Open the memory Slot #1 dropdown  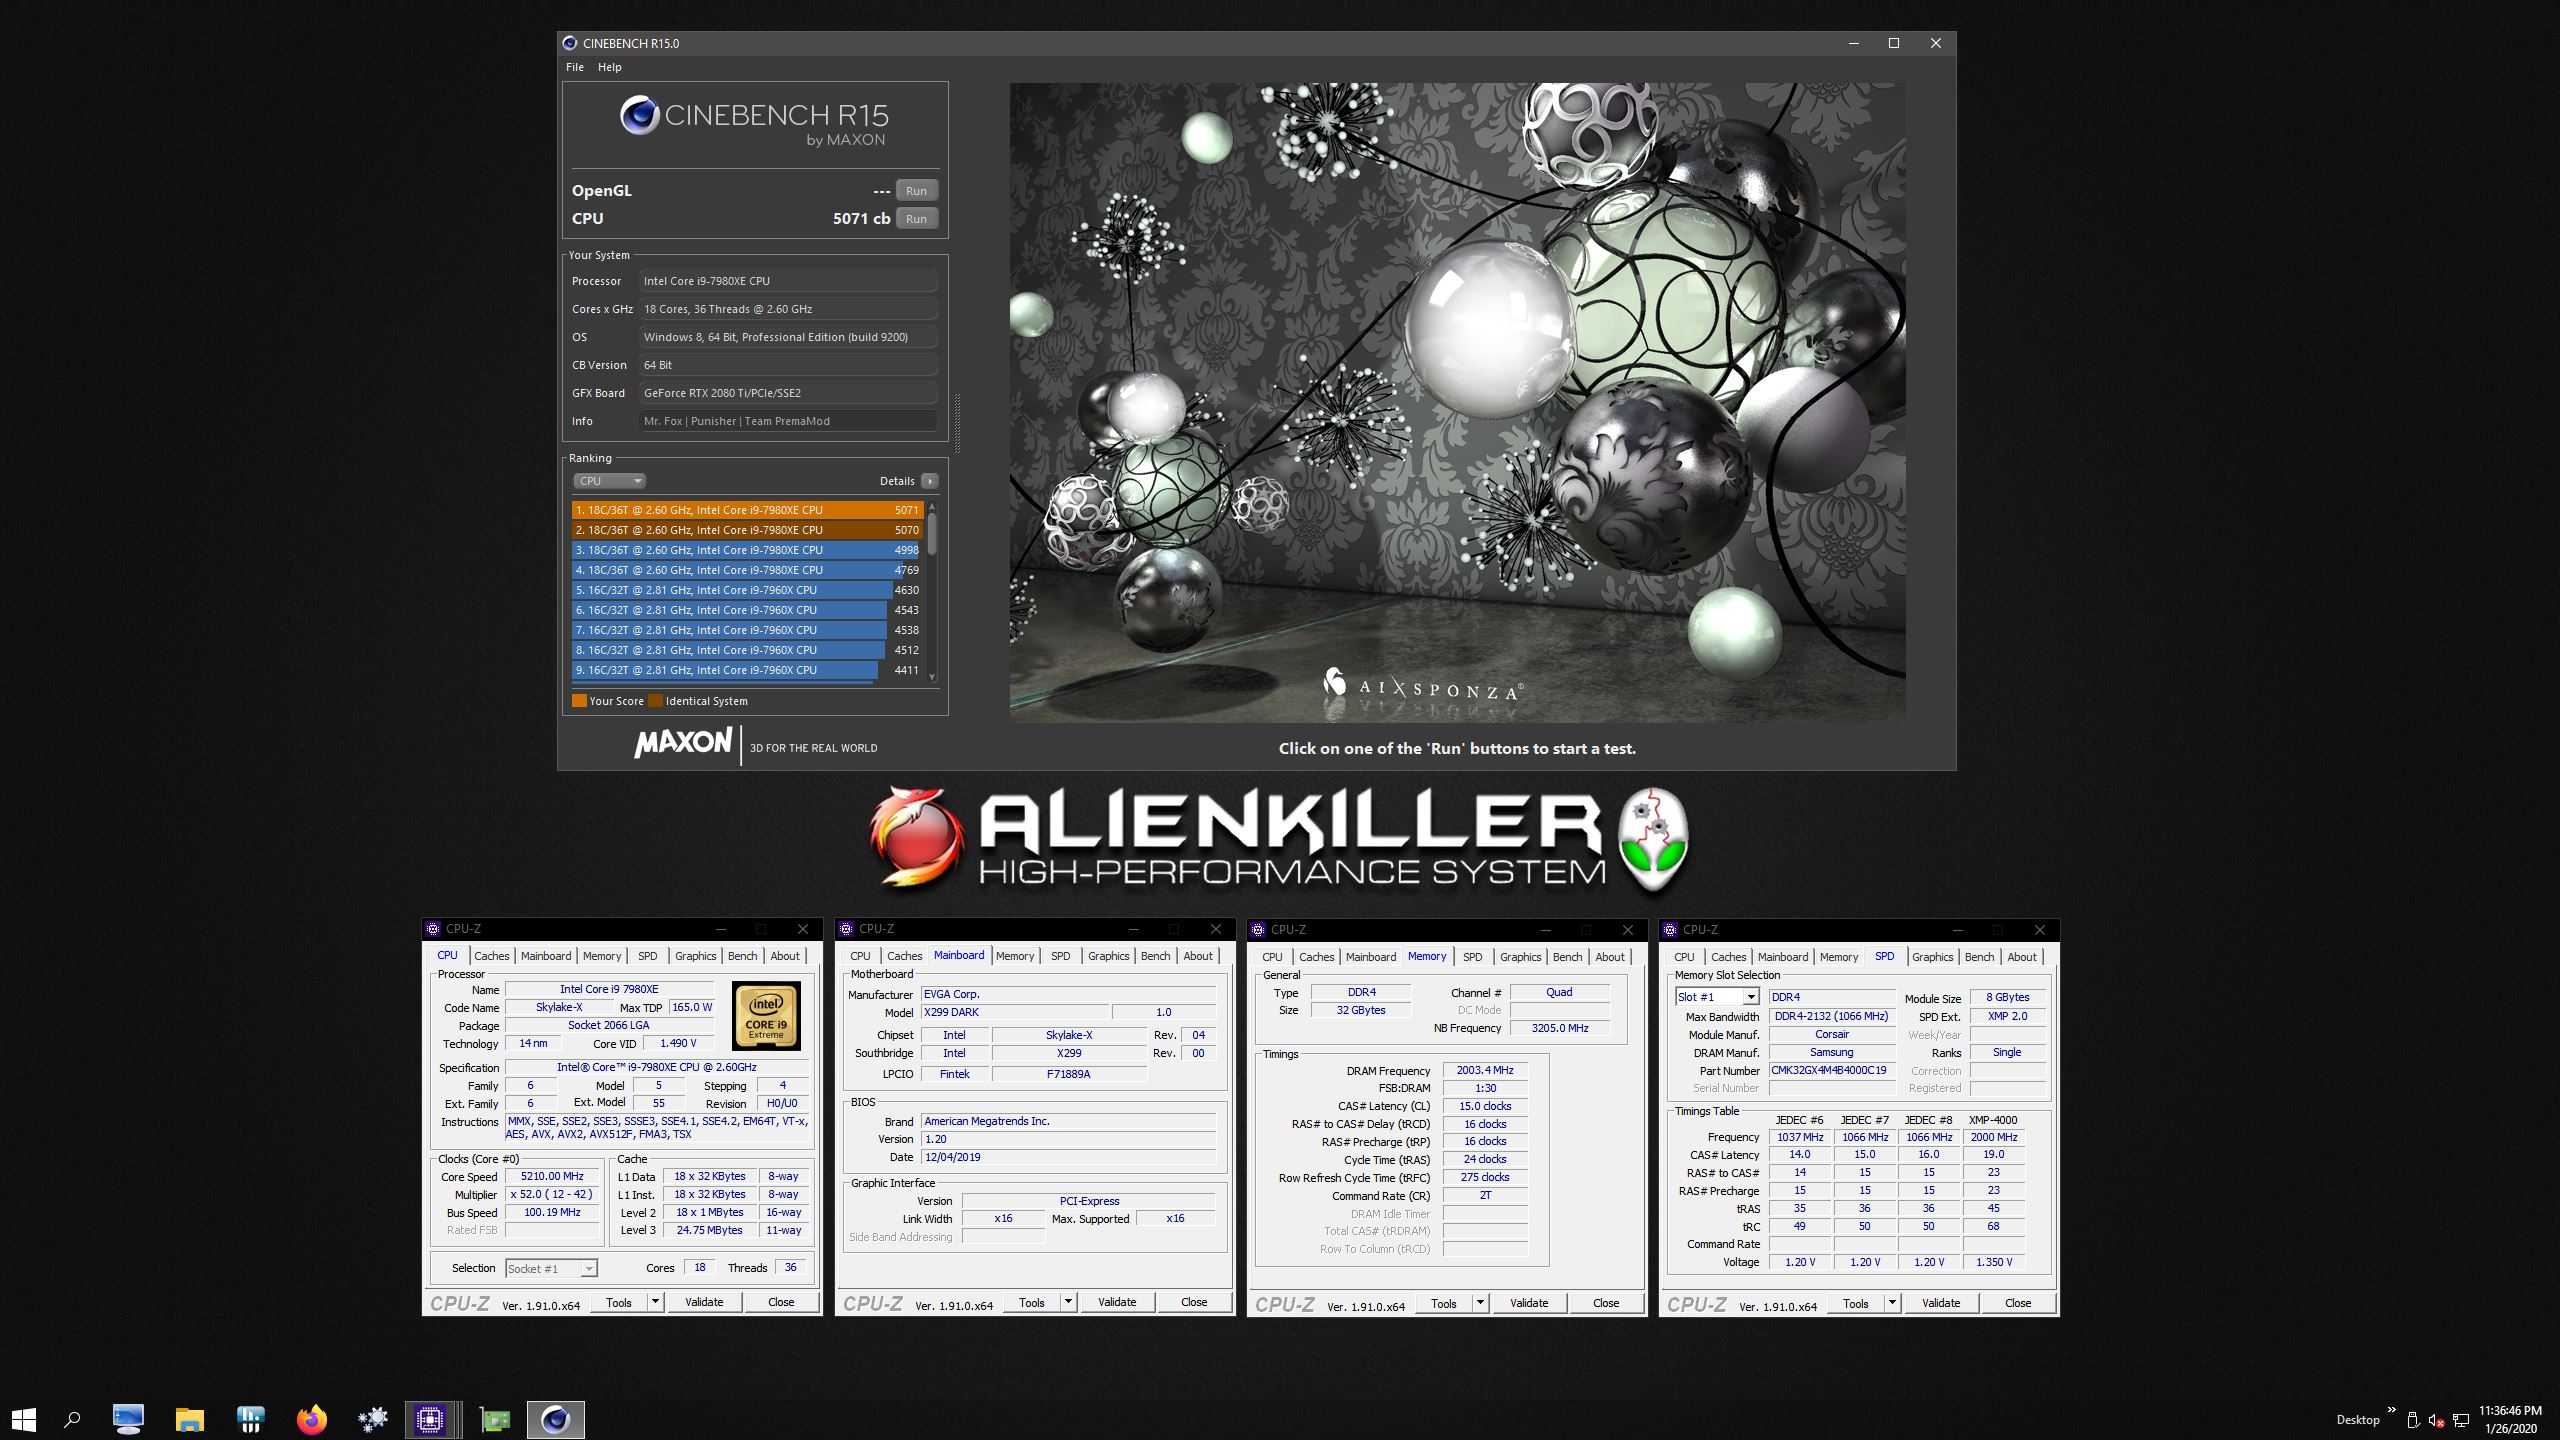click(1750, 997)
